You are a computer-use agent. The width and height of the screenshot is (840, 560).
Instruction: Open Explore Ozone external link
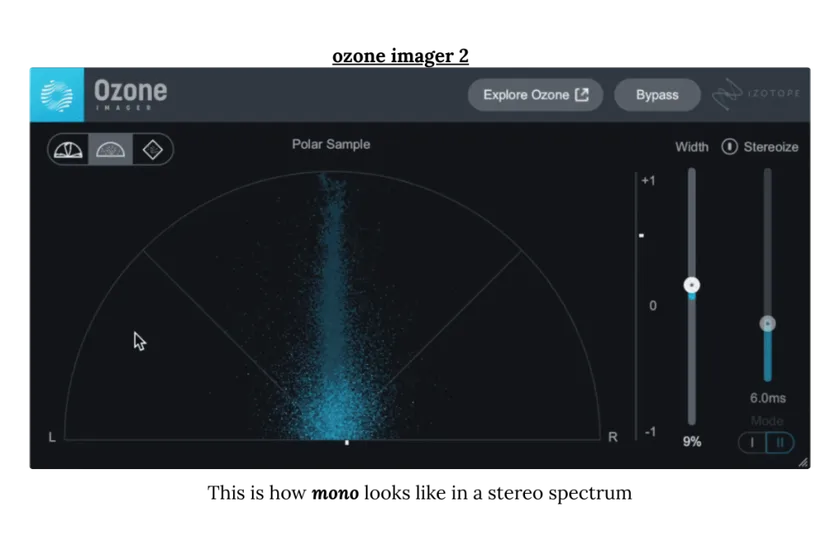coord(535,95)
